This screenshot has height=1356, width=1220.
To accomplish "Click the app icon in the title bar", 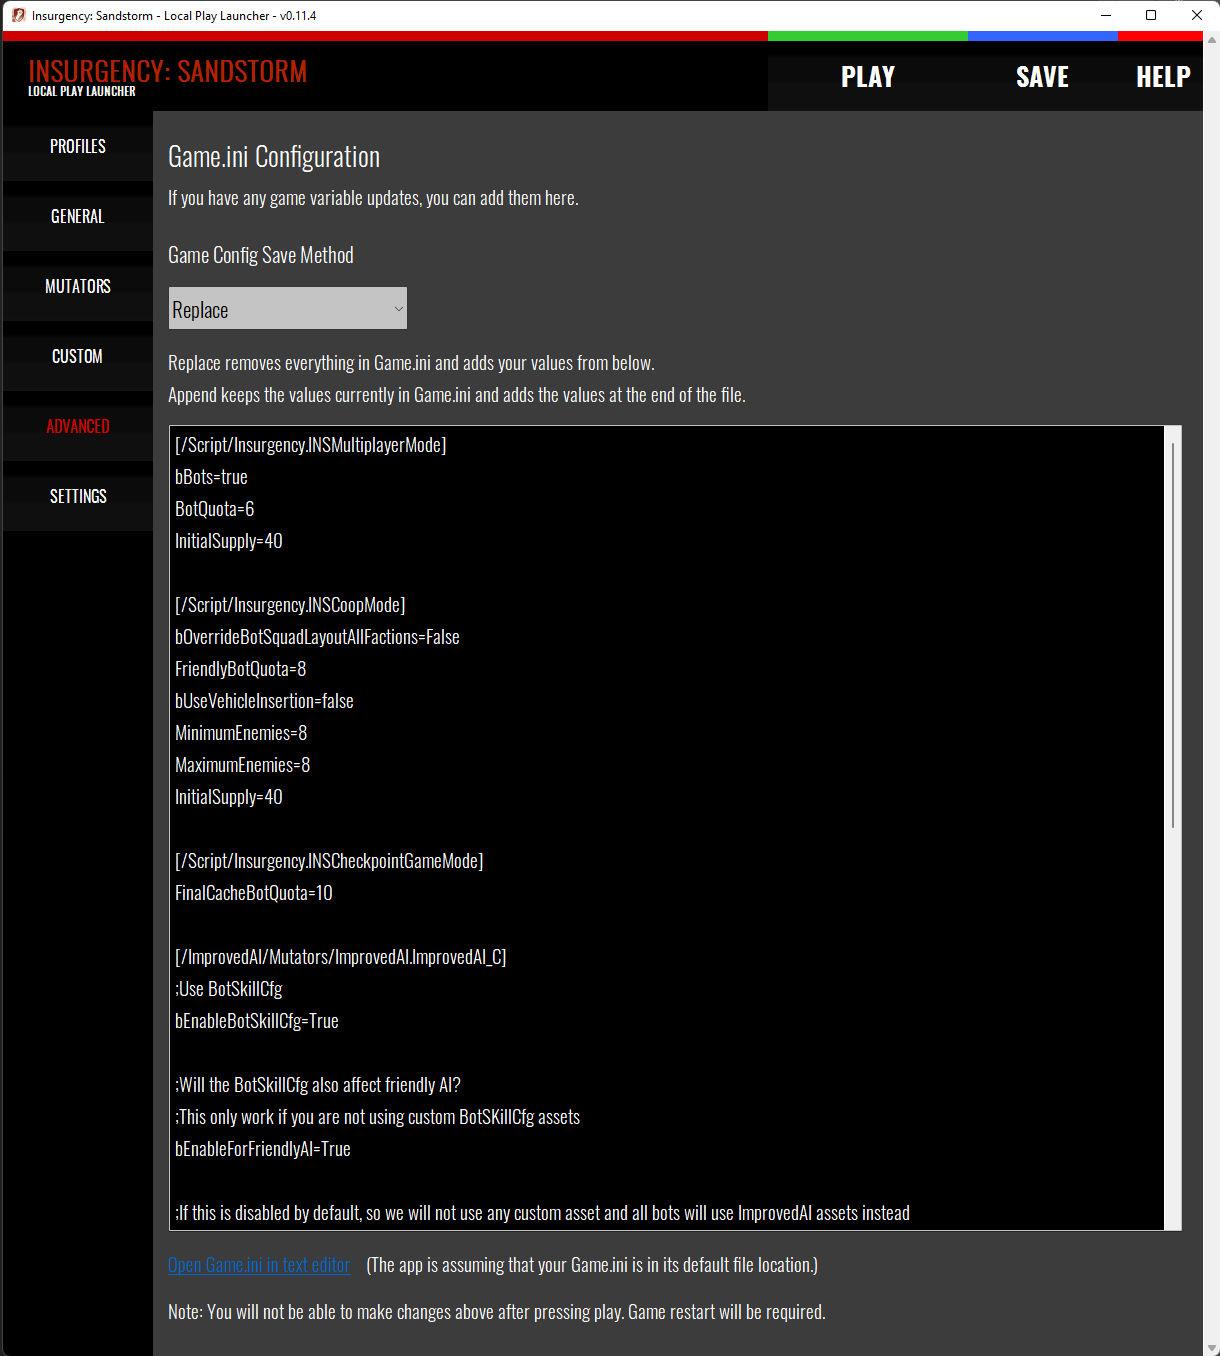I will point(18,15).
